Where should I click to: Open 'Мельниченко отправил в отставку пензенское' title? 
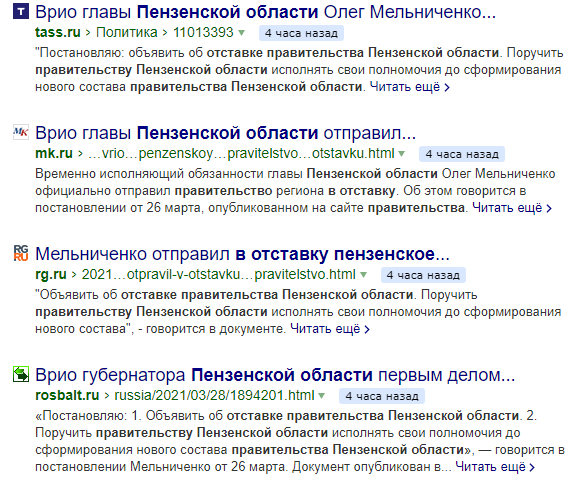click(x=242, y=254)
